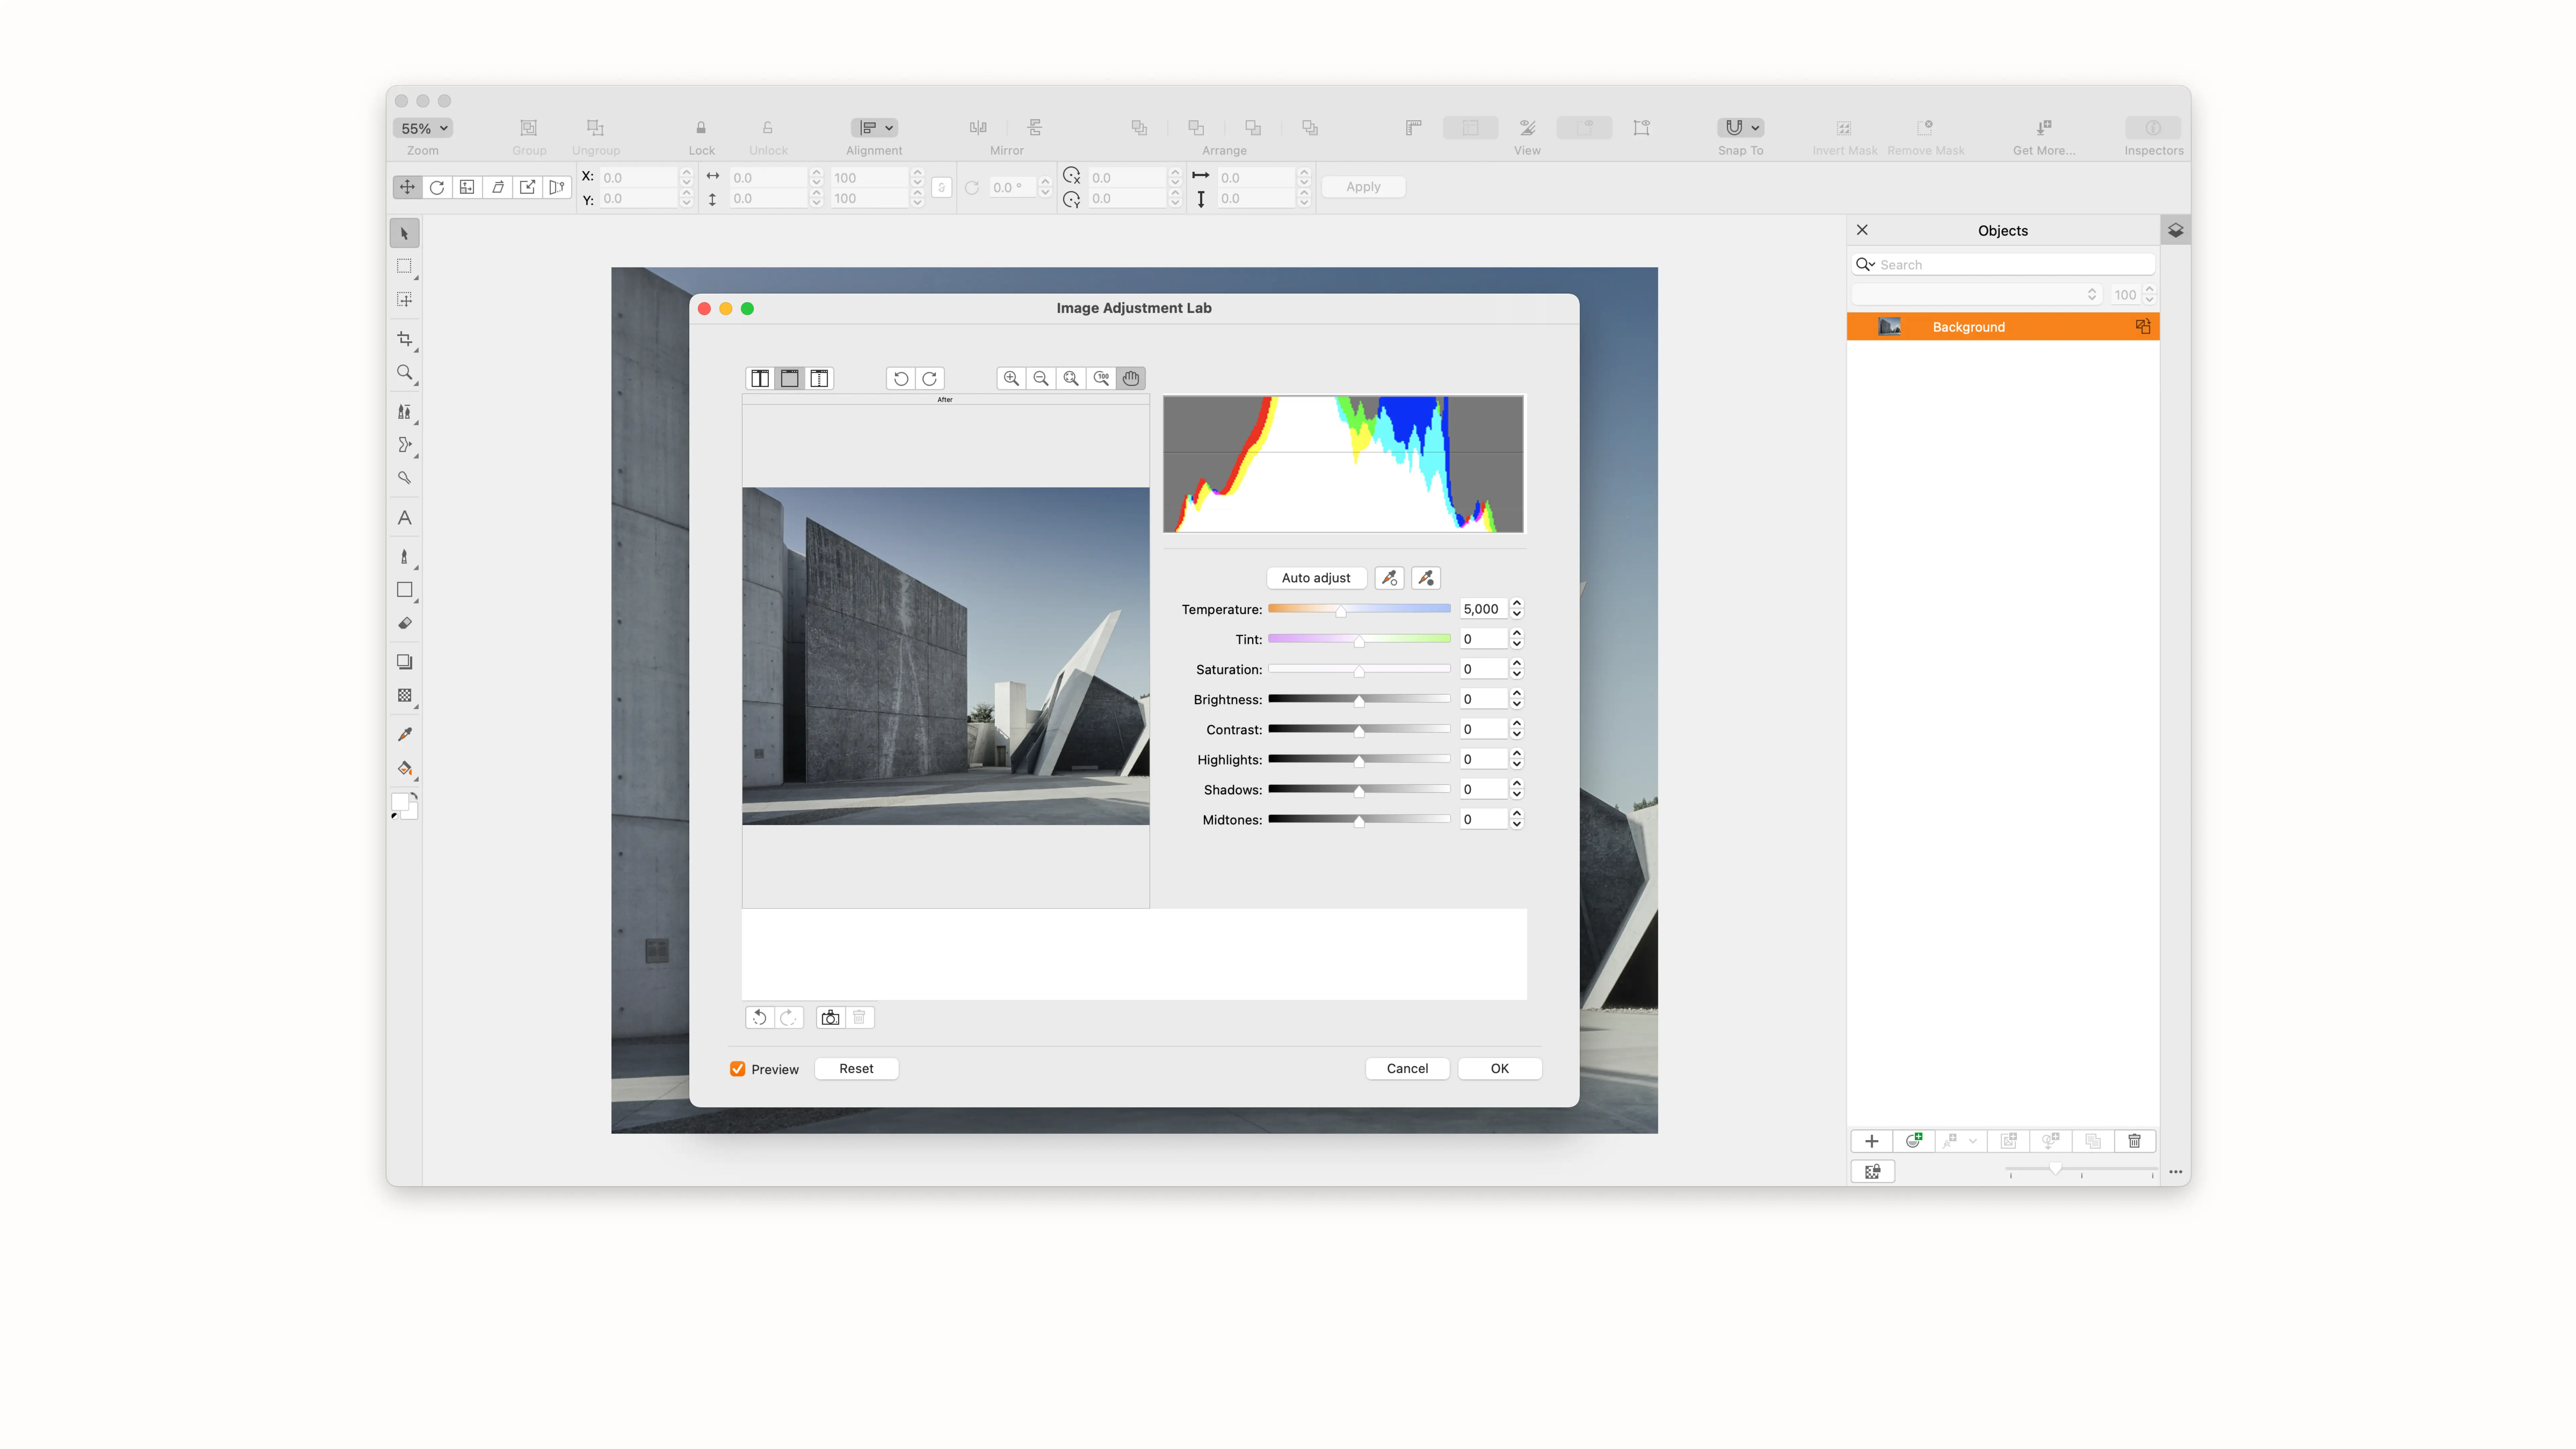Select the Fill bucket tool
This screenshot has height=1449, width=2576.
point(404,768)
